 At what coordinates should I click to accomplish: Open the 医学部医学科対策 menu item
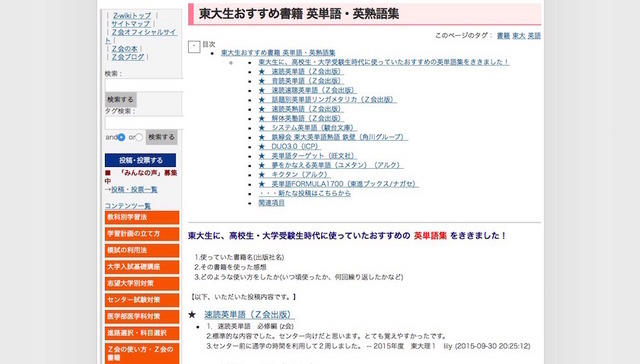142,316
